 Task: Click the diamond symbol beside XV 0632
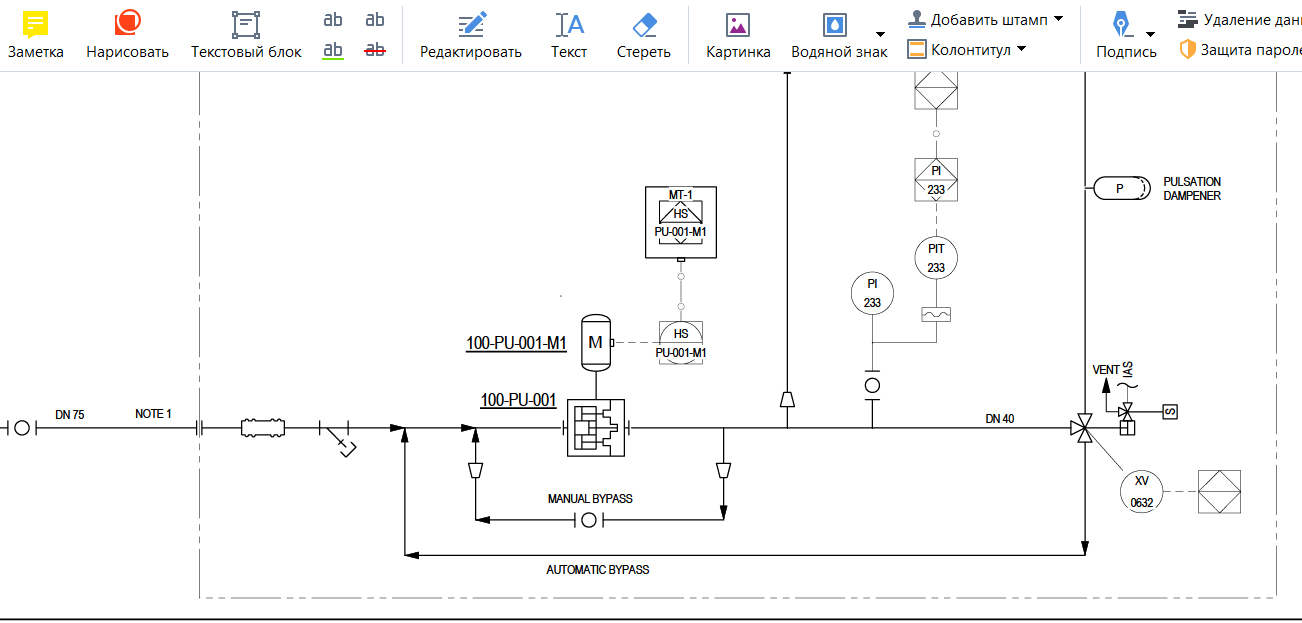click(x=1218, y=491)
